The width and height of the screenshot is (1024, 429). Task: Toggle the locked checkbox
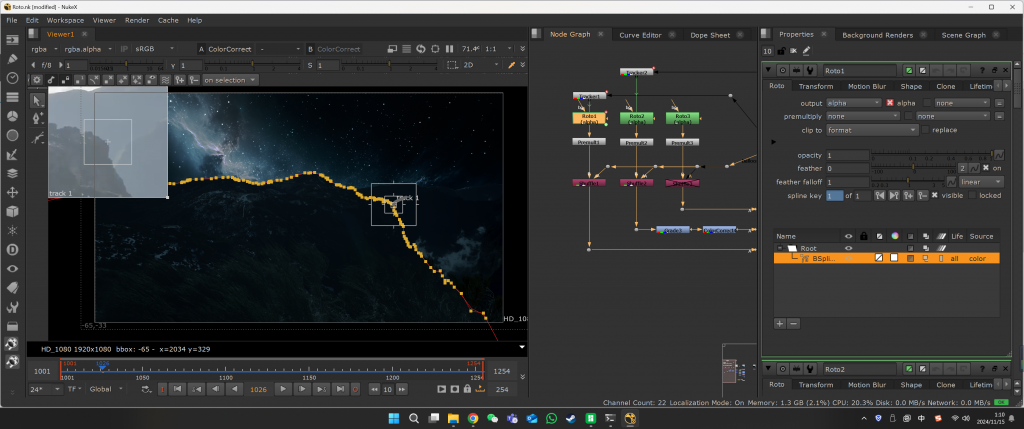pyautogui.click(x=971, y=195)
